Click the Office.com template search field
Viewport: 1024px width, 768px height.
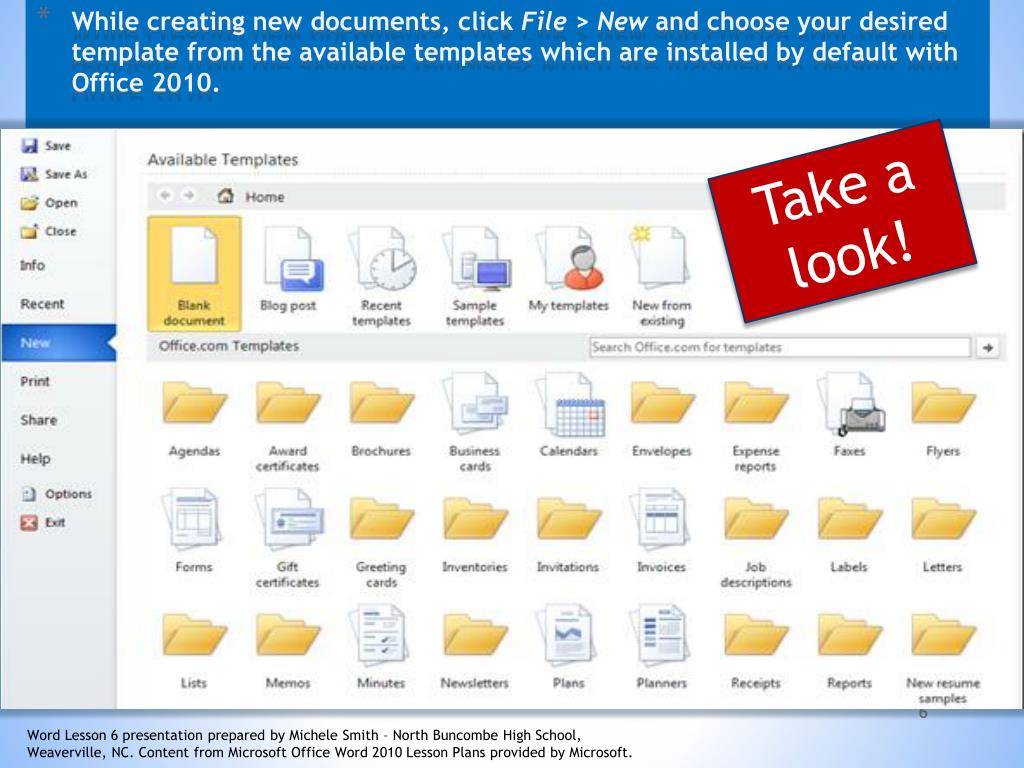click(780, 347)
